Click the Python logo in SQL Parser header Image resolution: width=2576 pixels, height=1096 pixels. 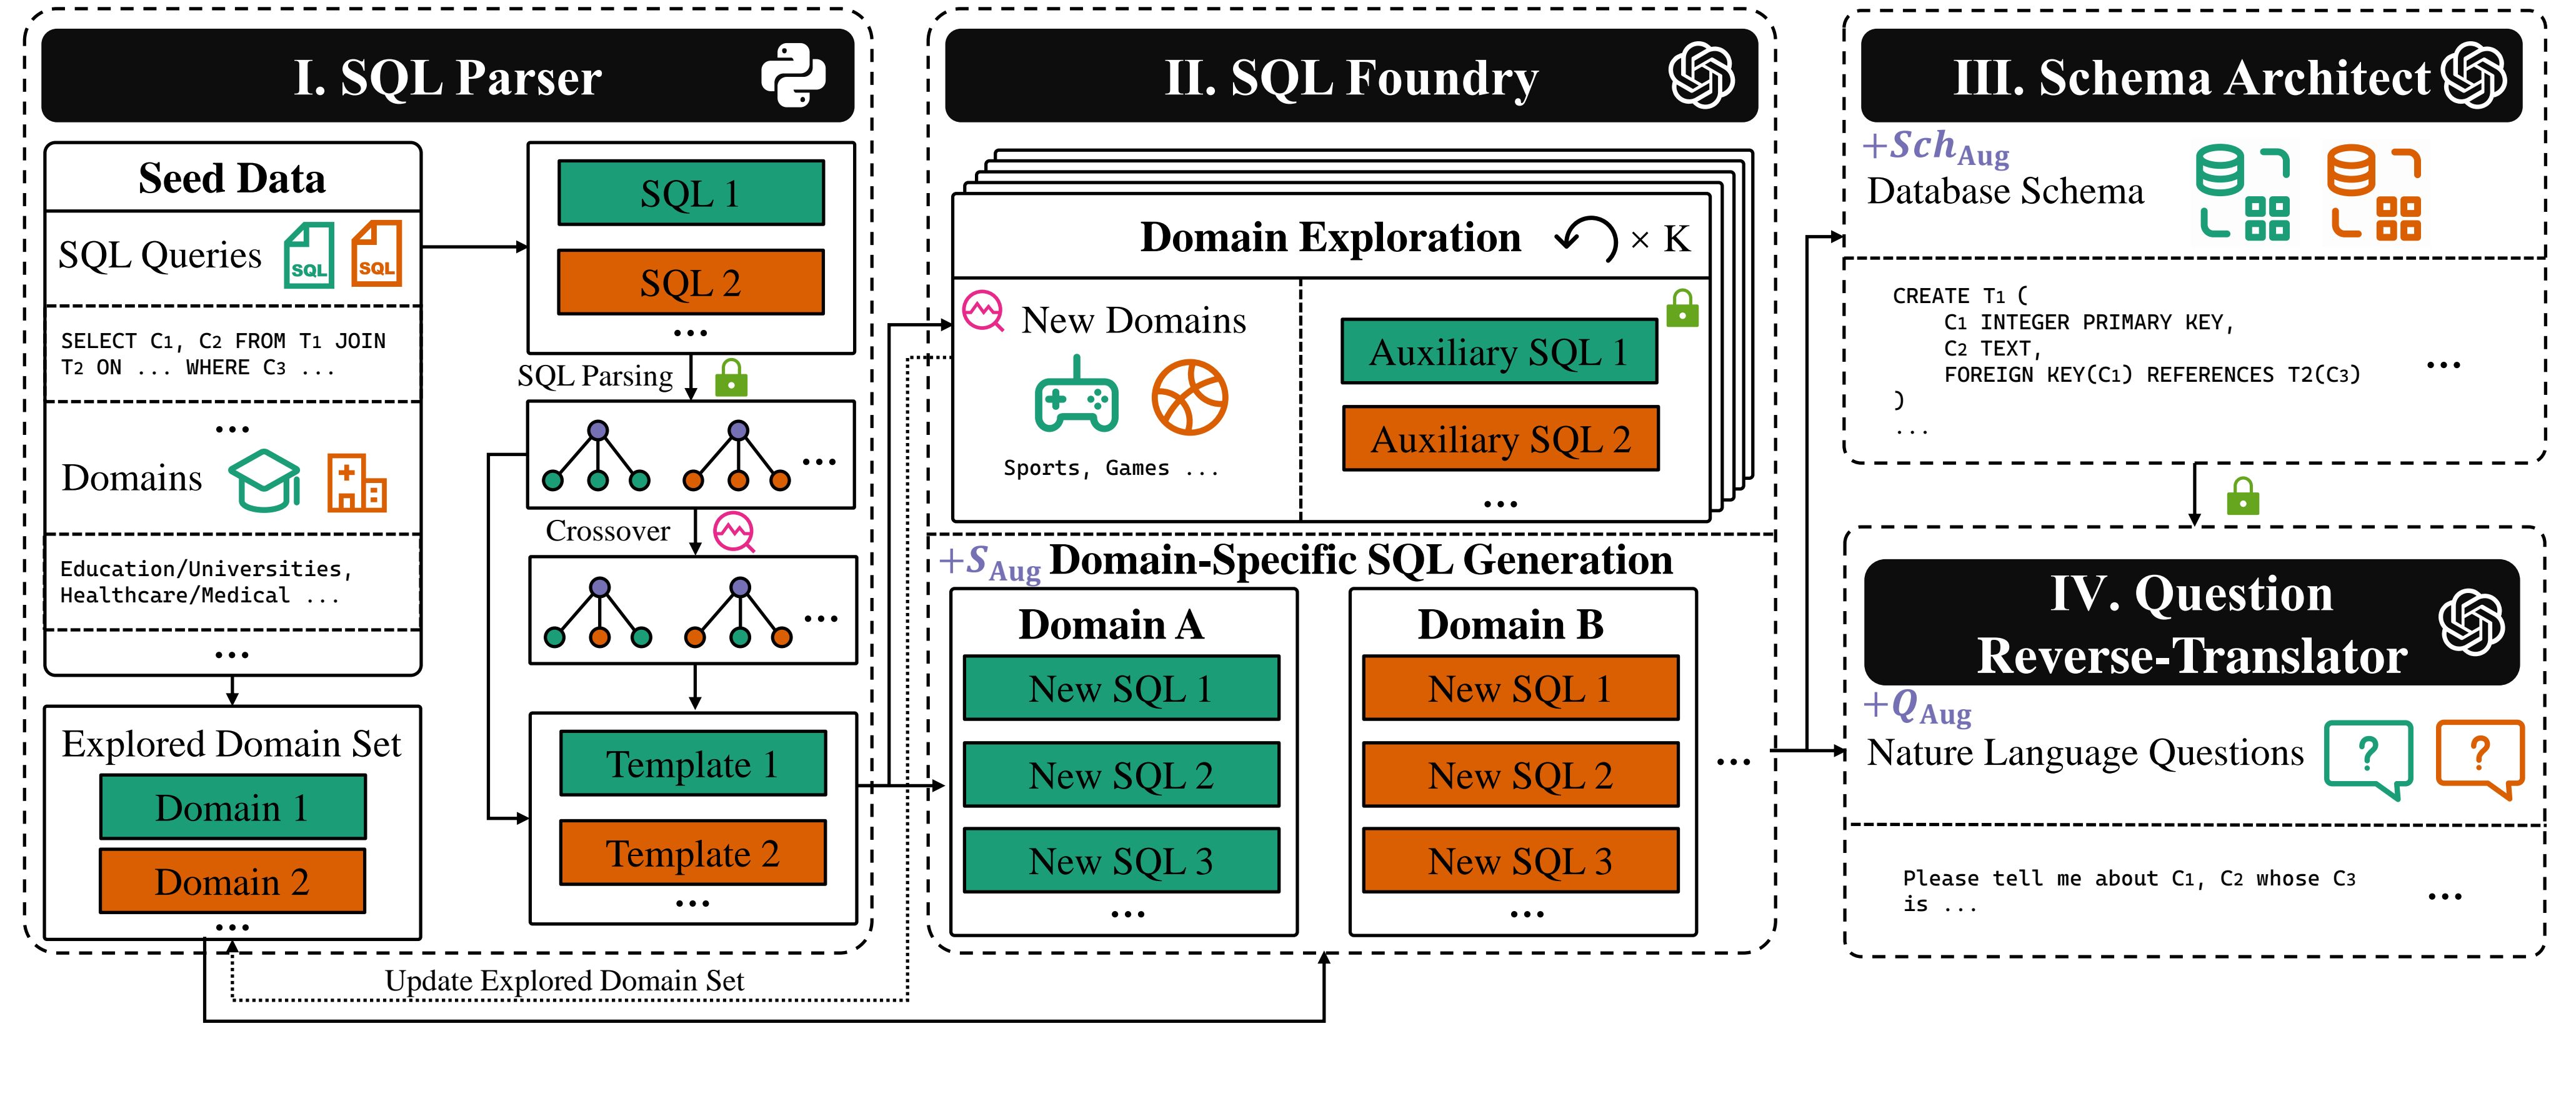[793, 76]
